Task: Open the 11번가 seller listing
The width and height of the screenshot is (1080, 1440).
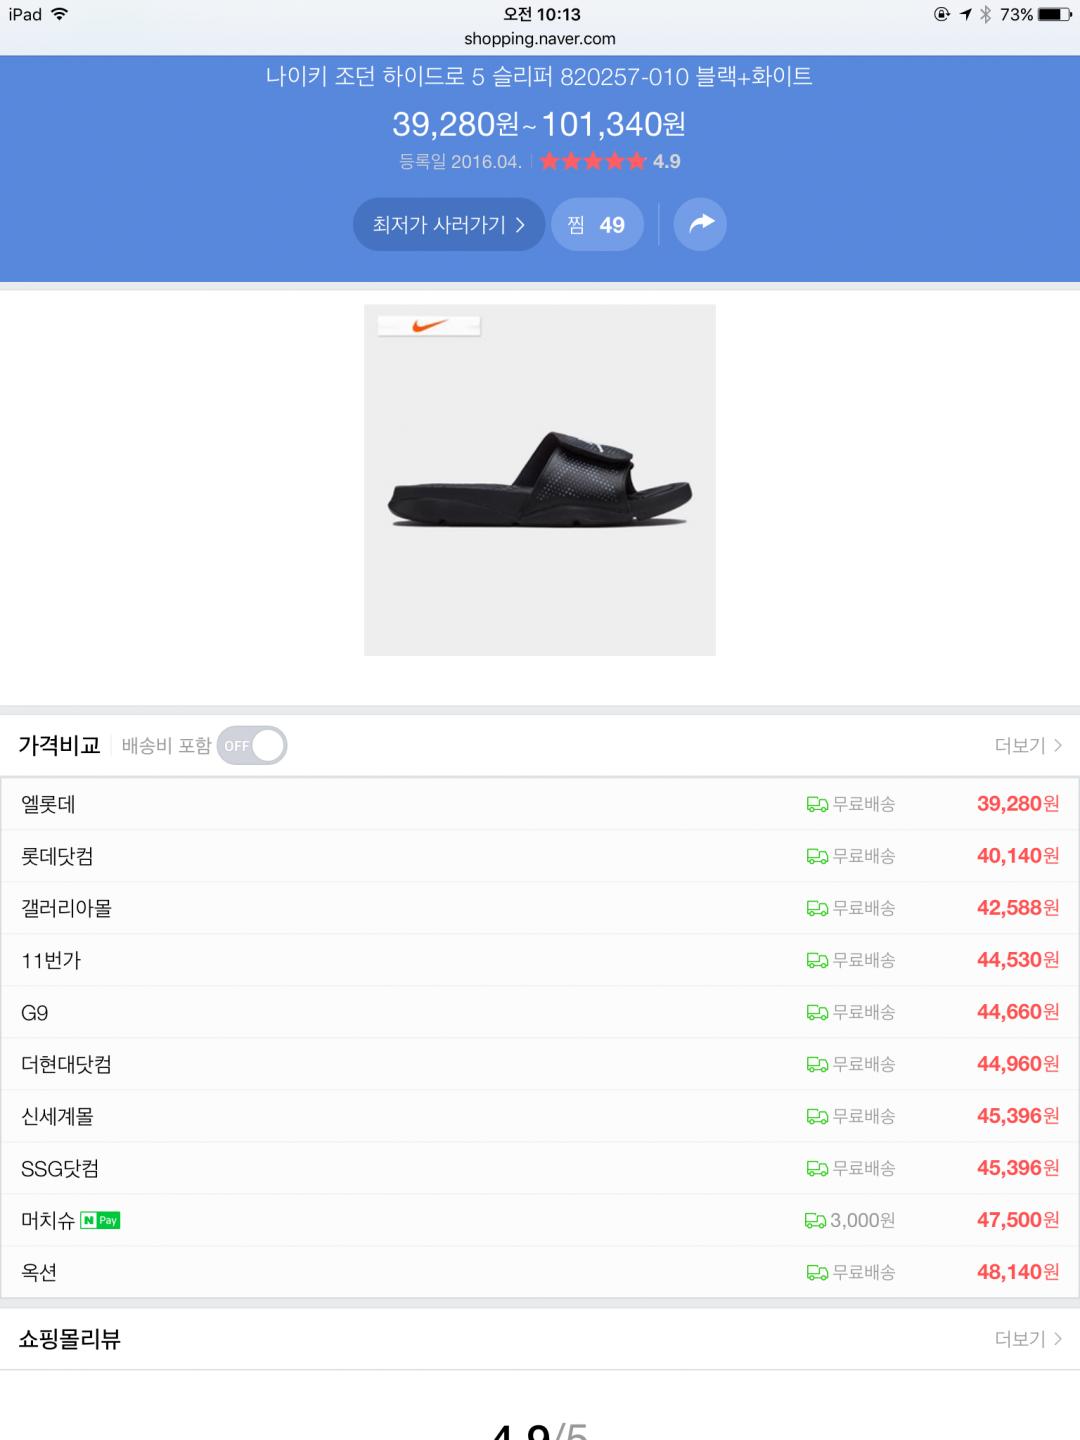Action: [540, 960]
